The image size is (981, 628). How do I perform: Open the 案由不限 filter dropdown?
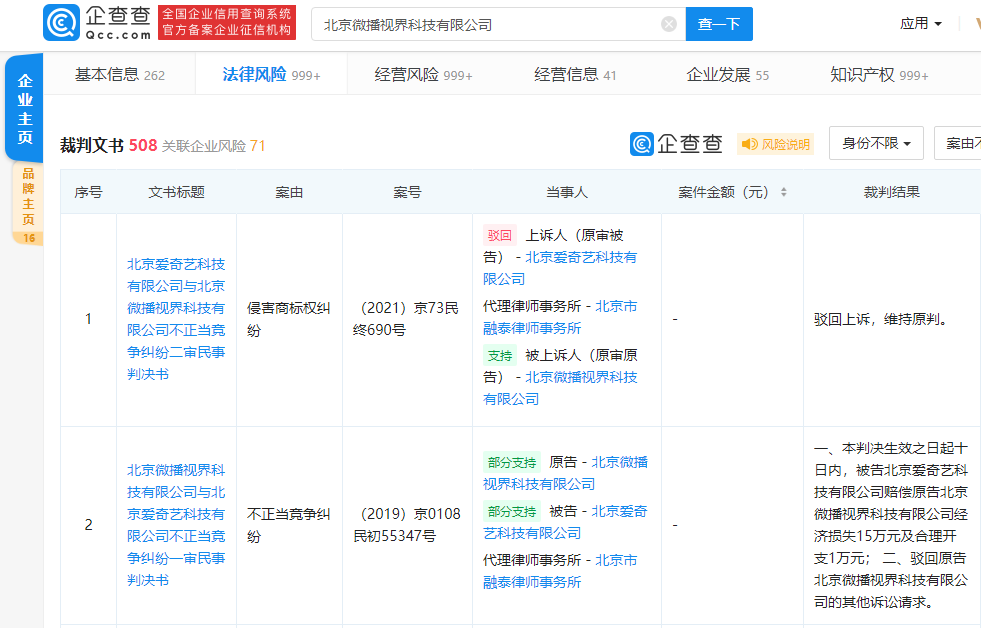tap(958, 144)
